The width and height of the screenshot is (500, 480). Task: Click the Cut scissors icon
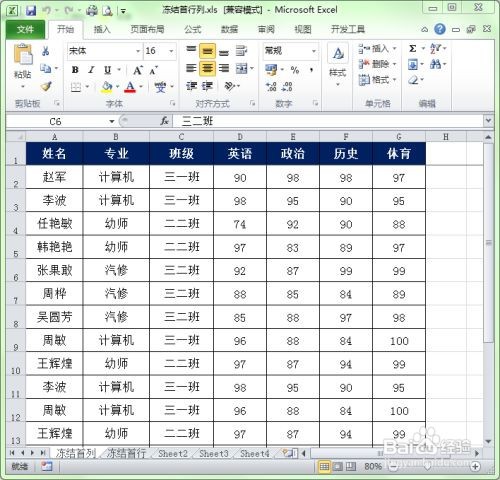[x=46, y=51]
